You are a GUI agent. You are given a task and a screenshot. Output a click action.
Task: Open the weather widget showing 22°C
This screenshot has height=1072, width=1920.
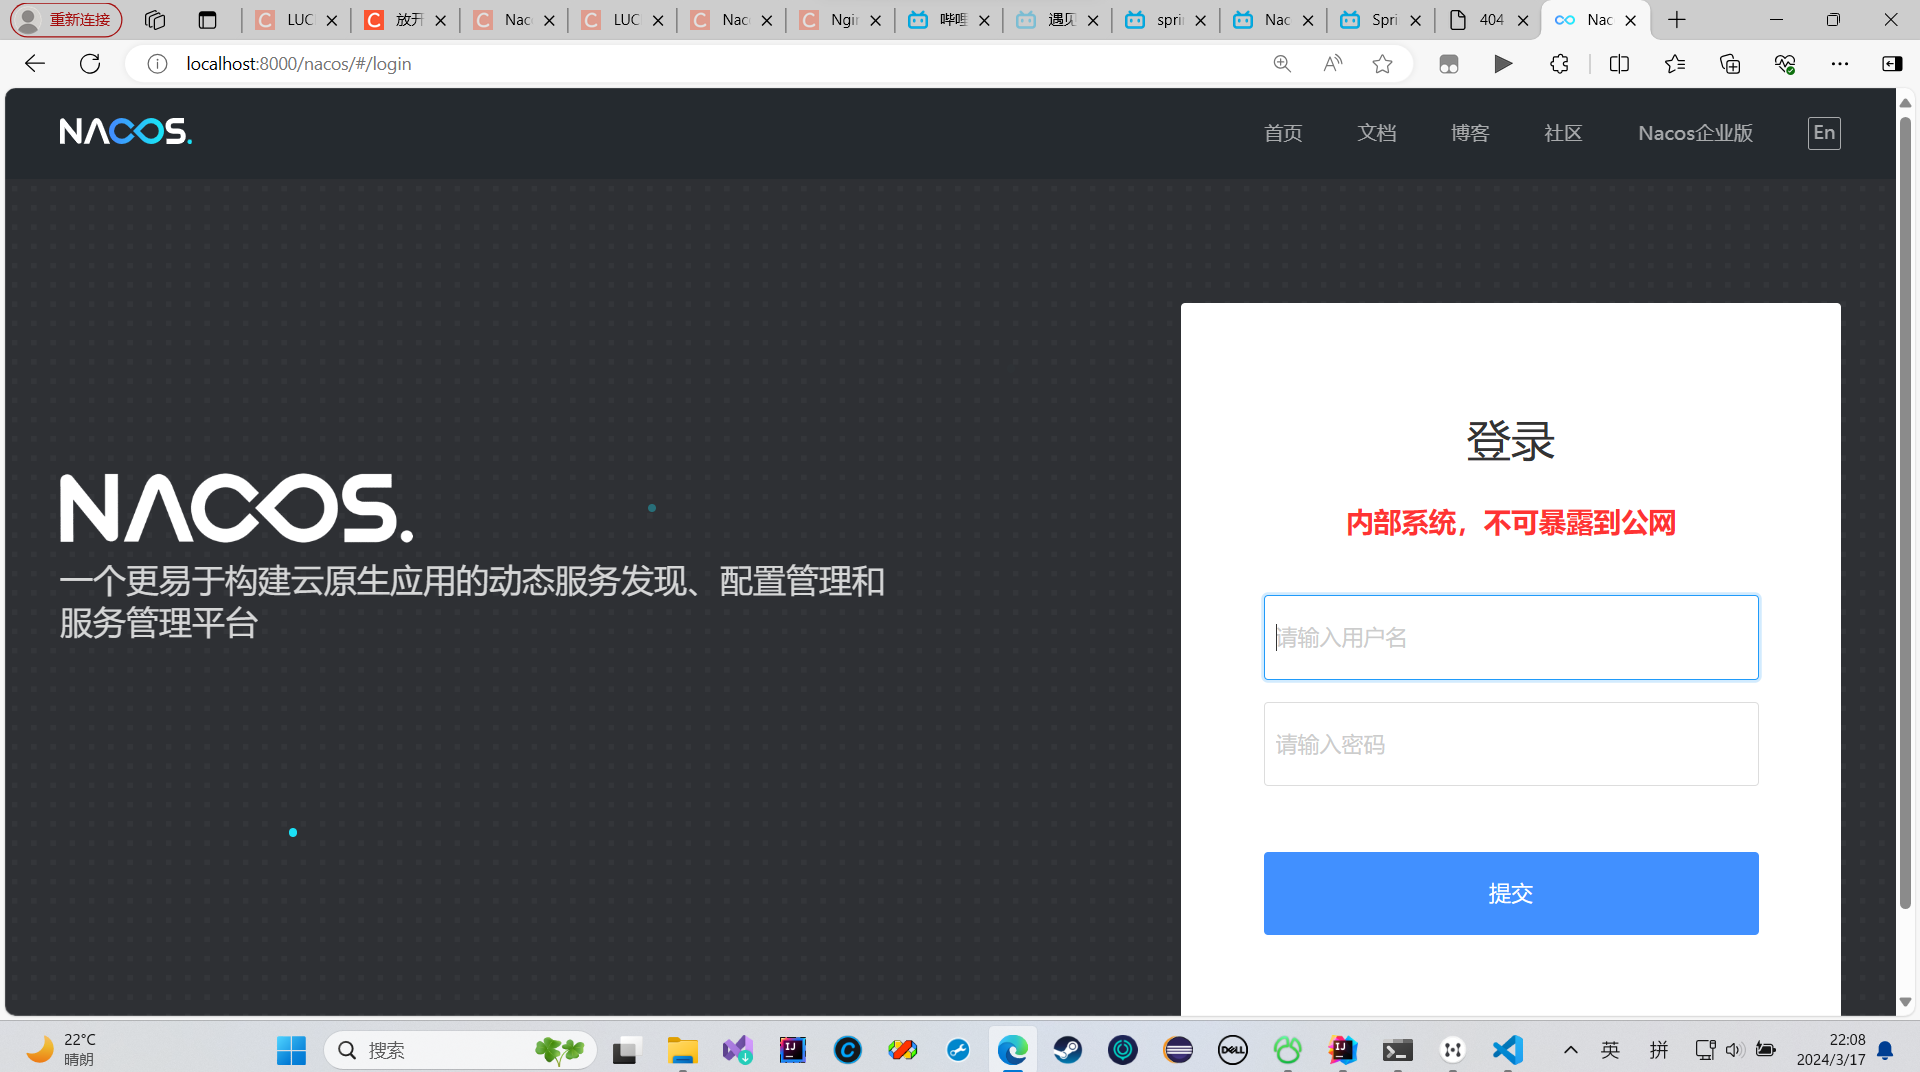tap(62, 1050)
